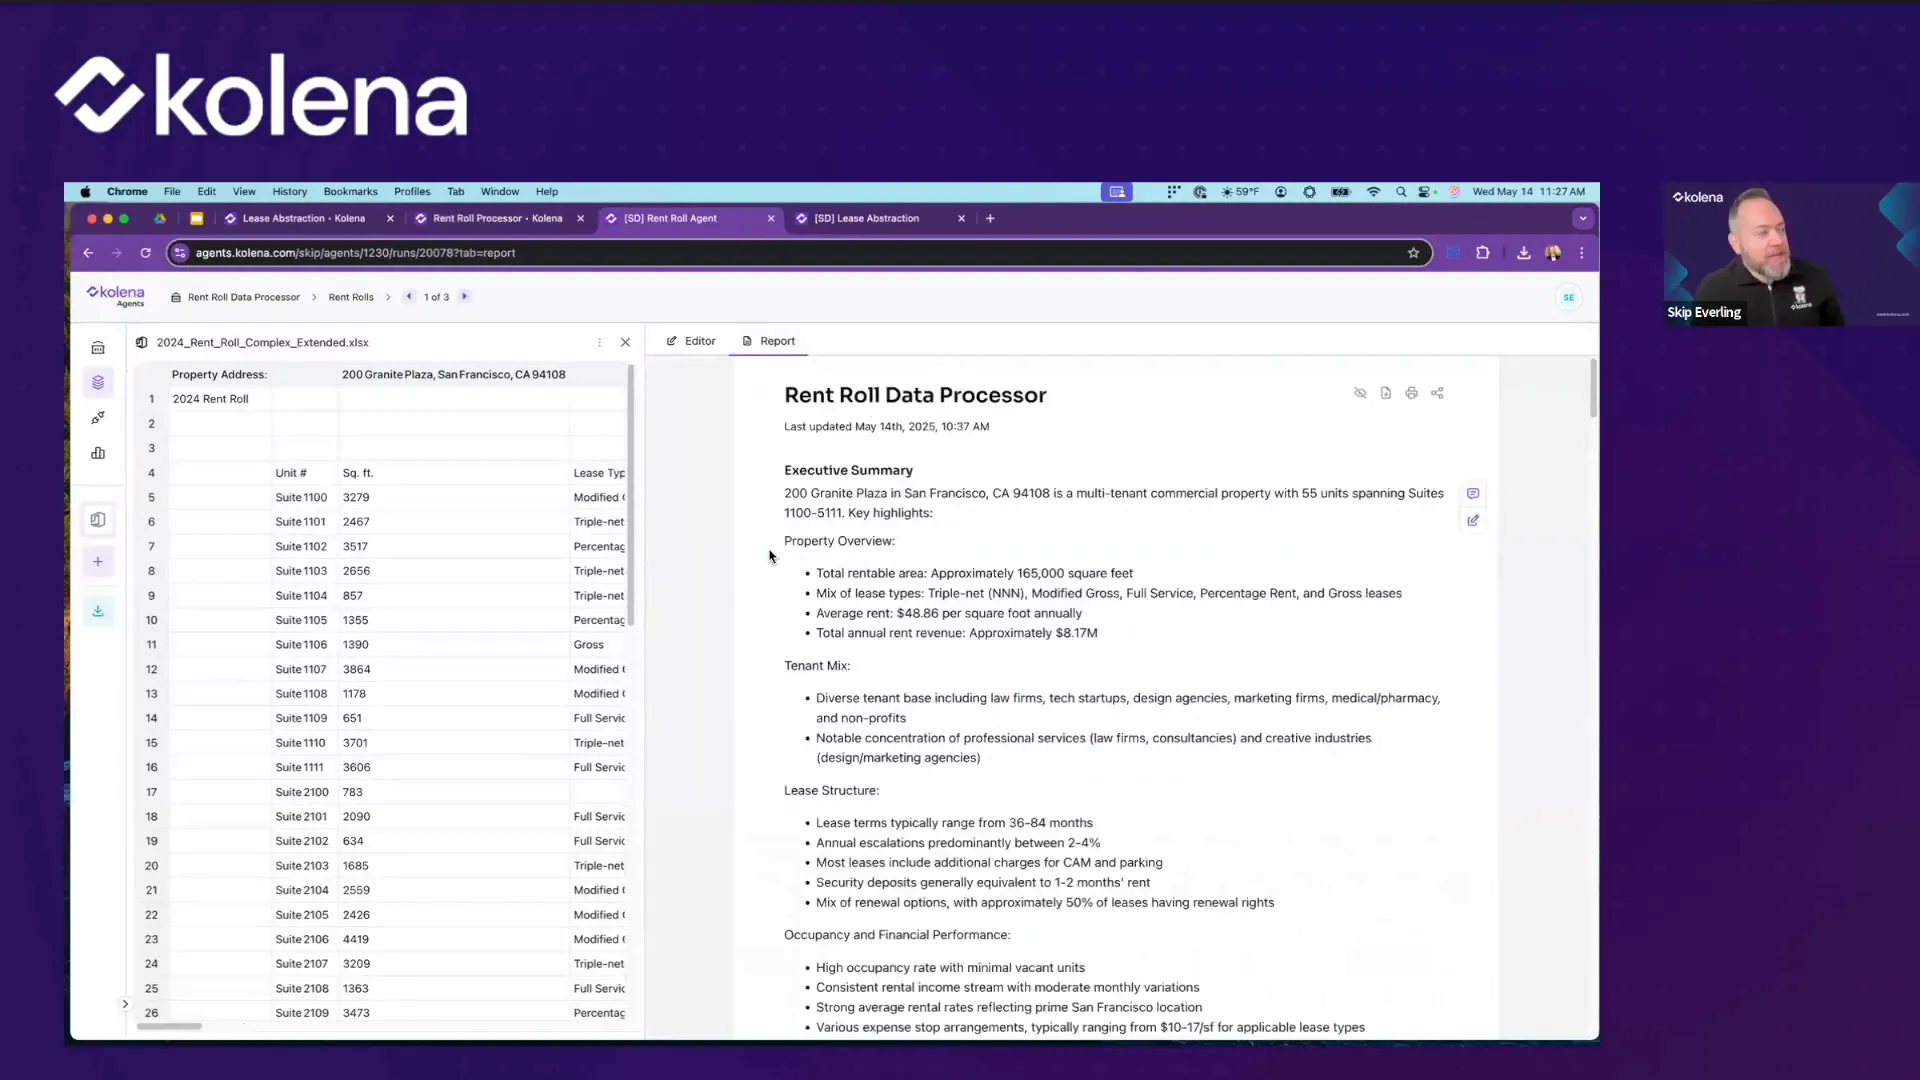Switch to the Editor tab
1920x1080 pixels.
691,341
